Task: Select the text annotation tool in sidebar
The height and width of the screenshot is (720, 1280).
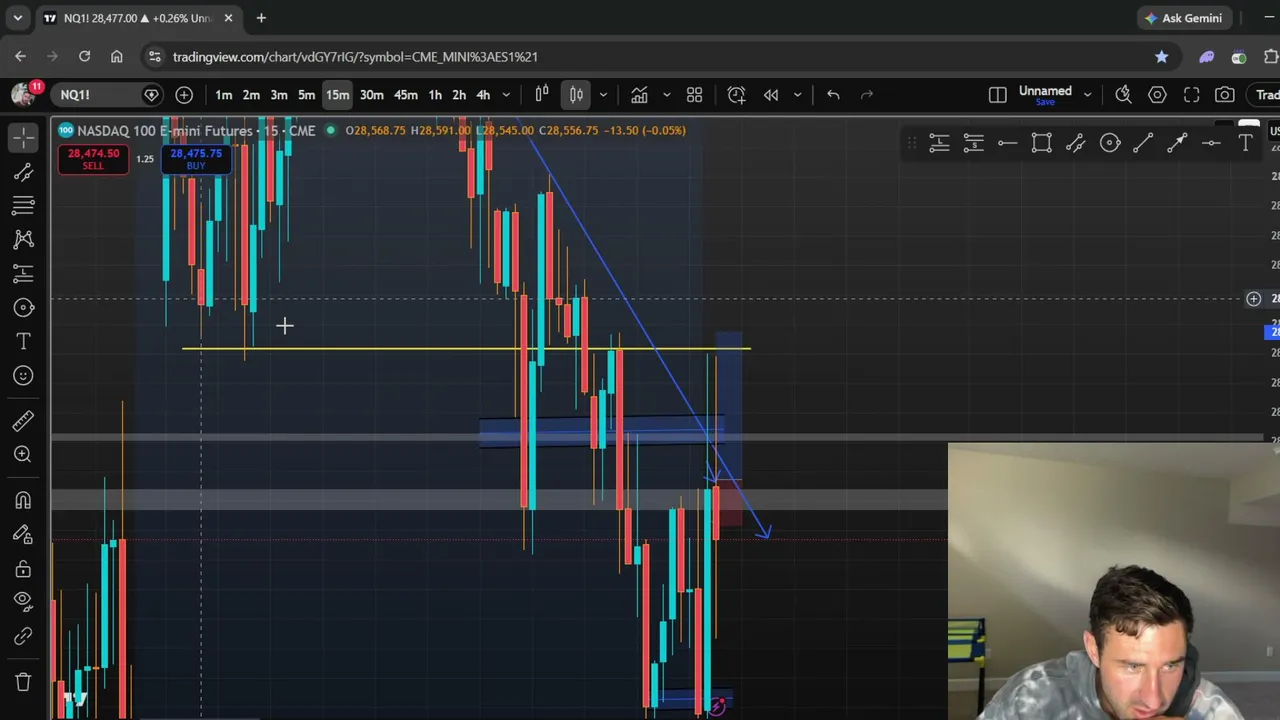Action: (x=23, y=342)
